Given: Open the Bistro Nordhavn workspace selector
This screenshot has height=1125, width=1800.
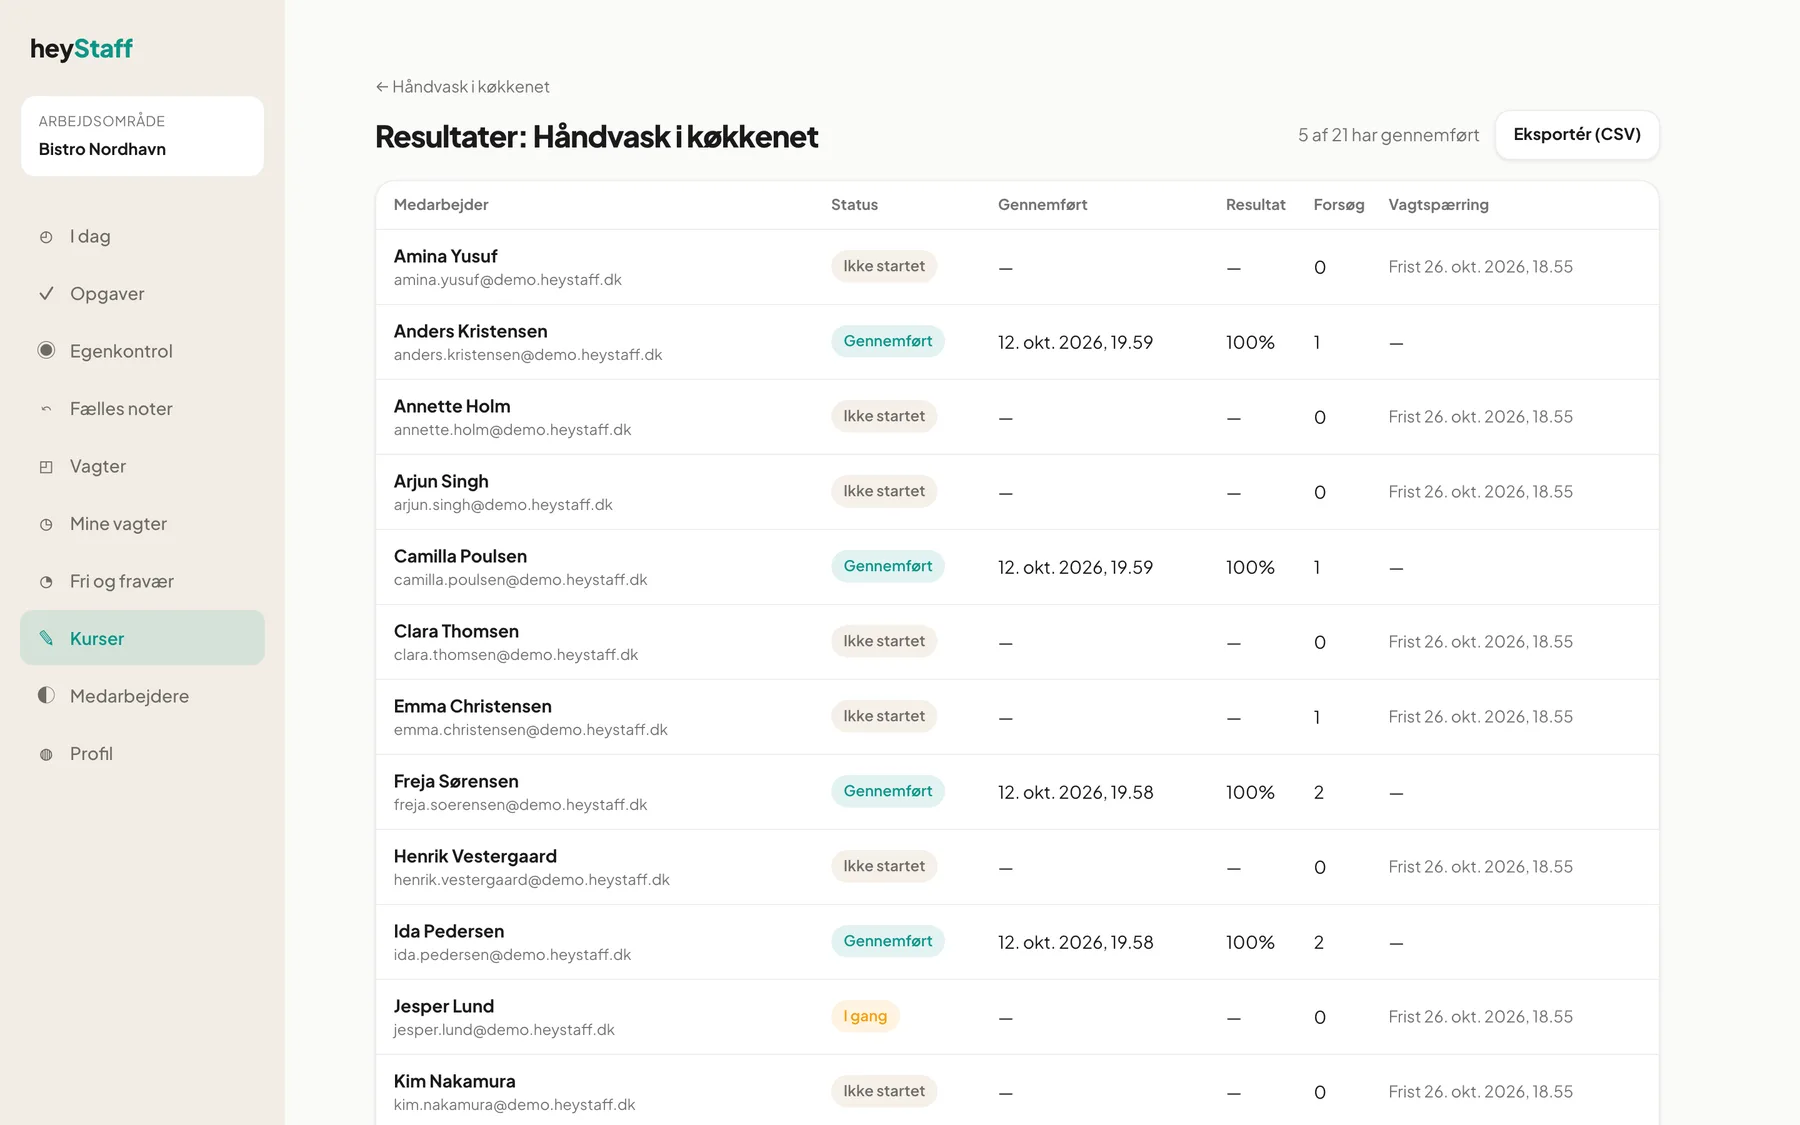Looking at the screenshot, I should pos(142,136).
